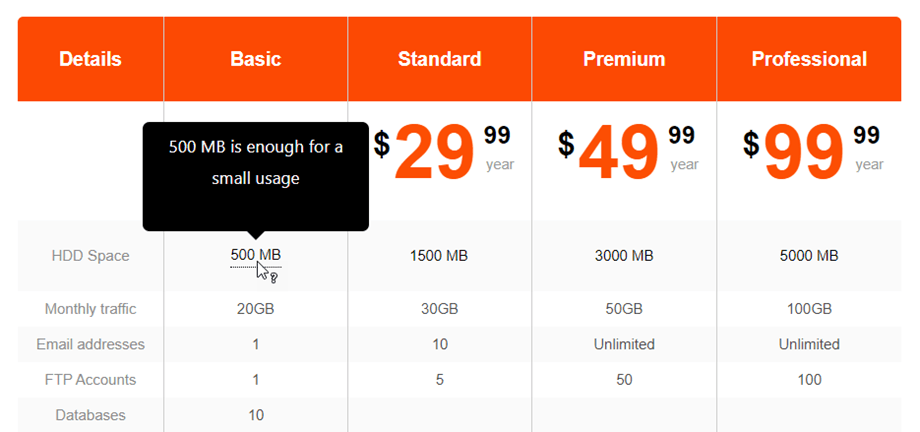The height and width of the screenshot is (432, 920).
Task: Select the HDD Space row label
Action: (90, 256)
